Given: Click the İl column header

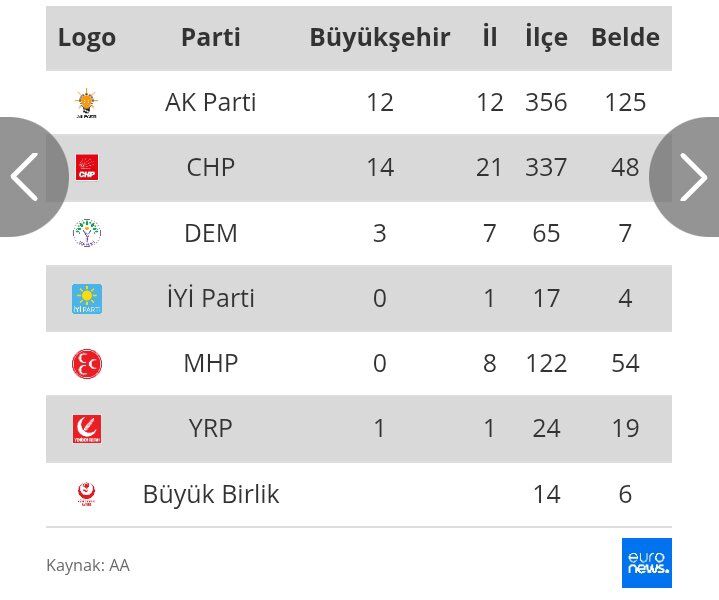Looking at the screenshot, I should point(489,38).
